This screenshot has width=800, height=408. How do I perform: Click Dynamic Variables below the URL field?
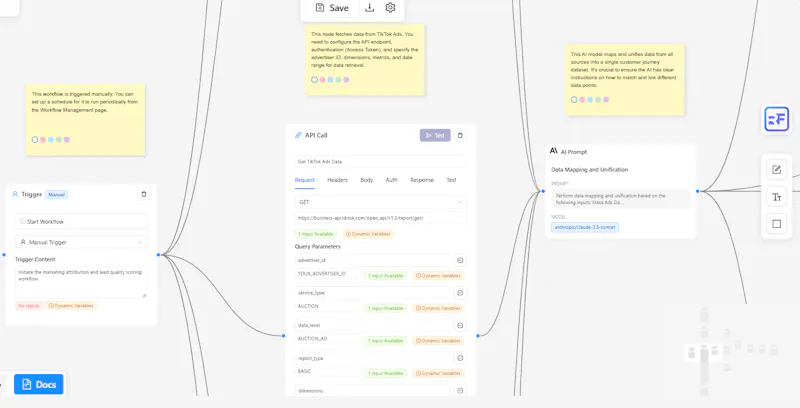(x=368, y=234)
